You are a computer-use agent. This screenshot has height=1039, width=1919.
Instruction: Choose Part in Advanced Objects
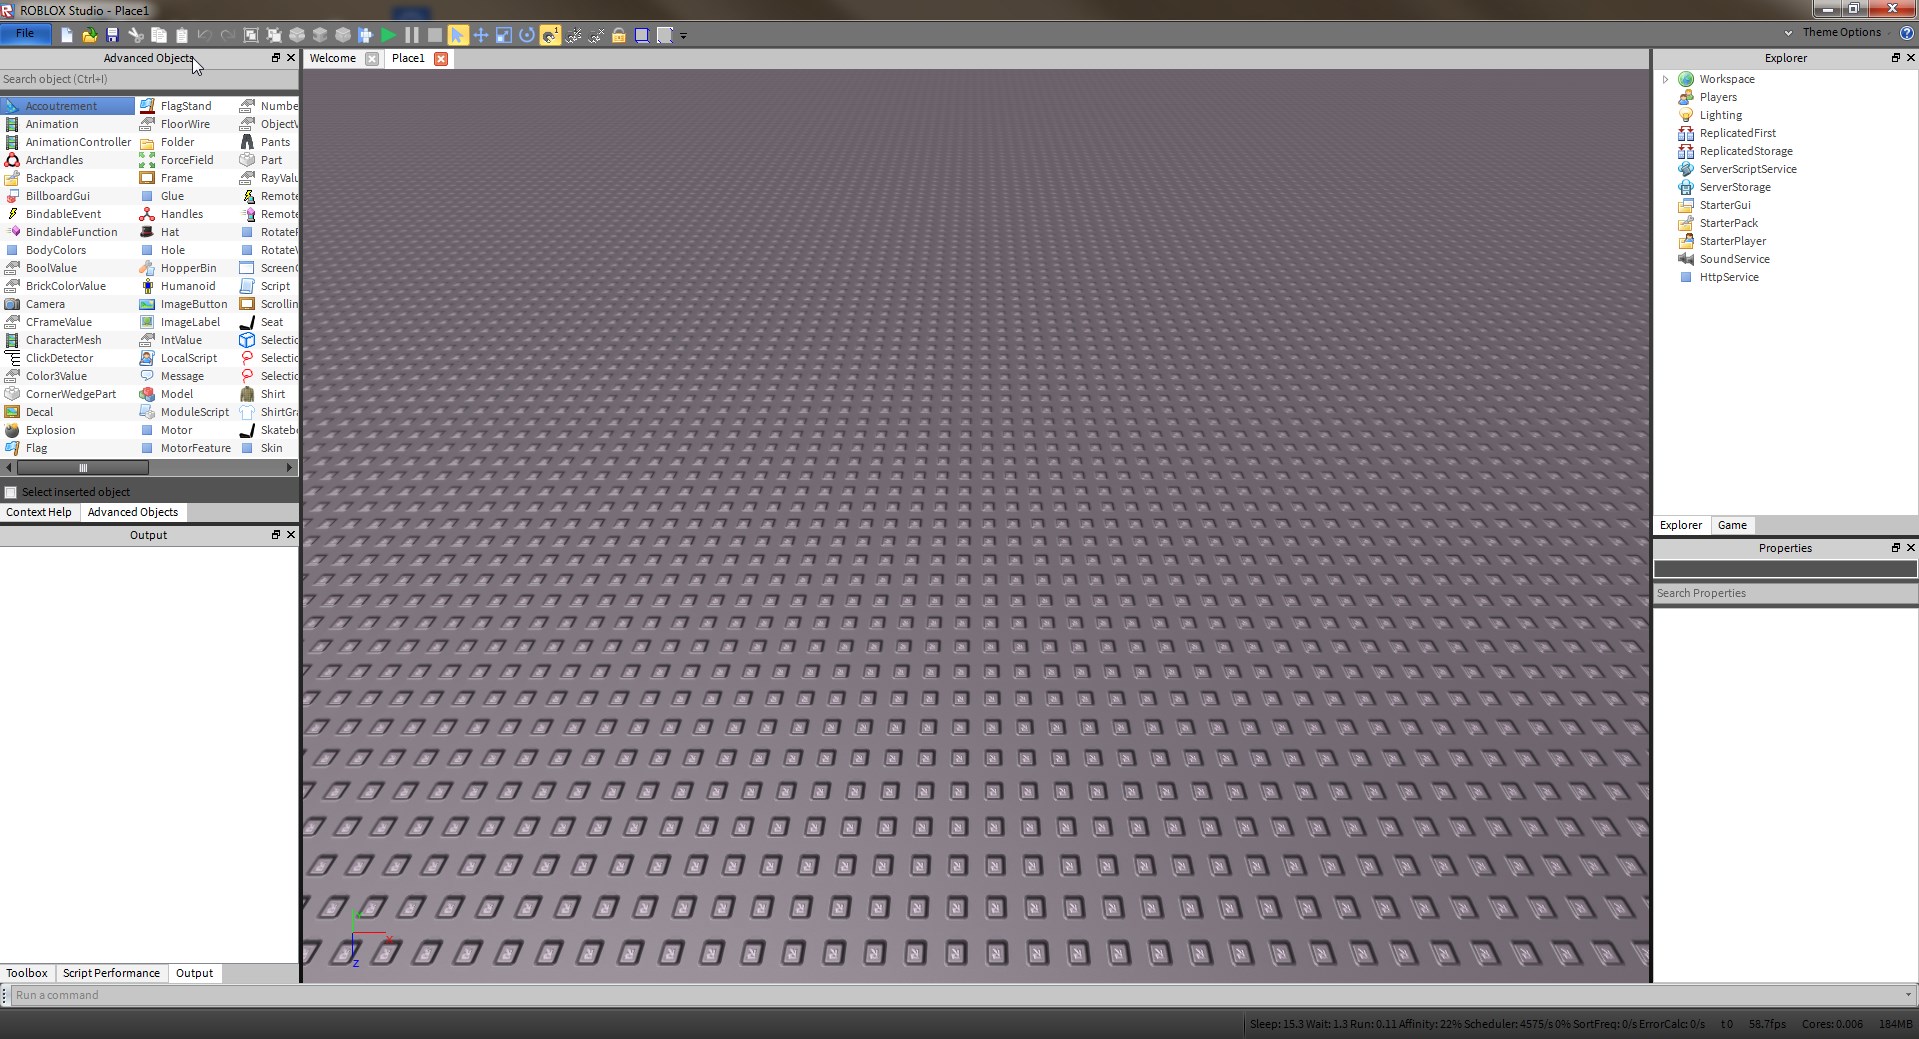point(271,160)
